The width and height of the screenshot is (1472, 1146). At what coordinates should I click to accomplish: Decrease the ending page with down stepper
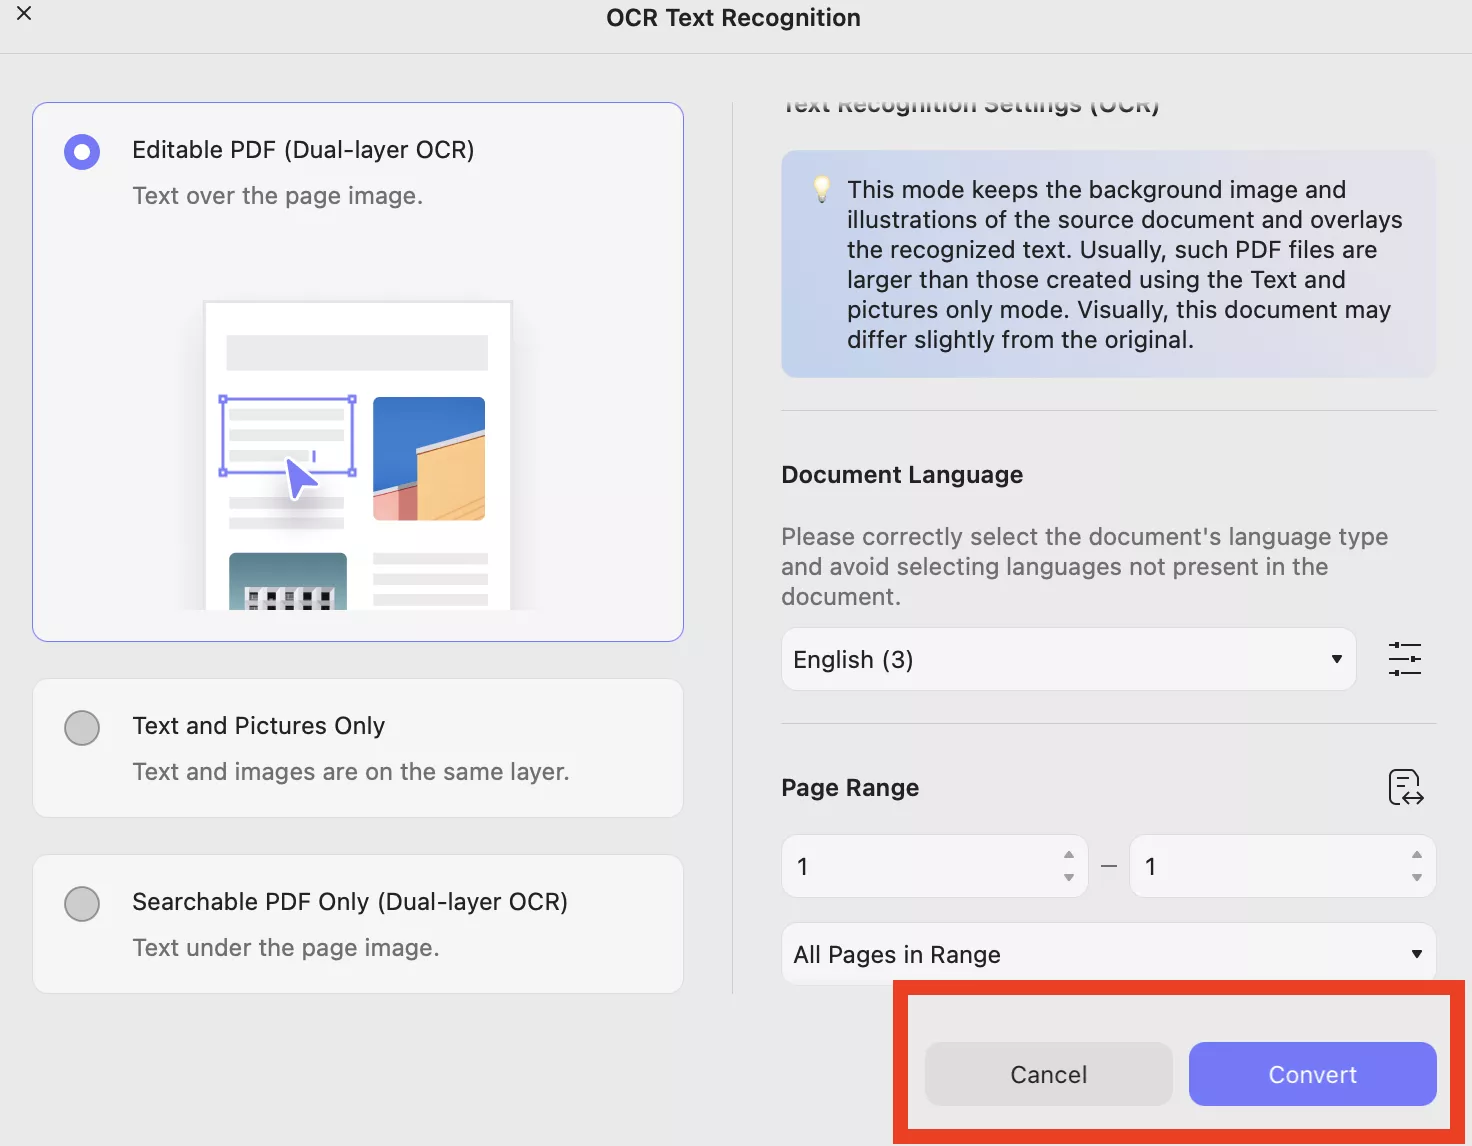pos(1417,877)
